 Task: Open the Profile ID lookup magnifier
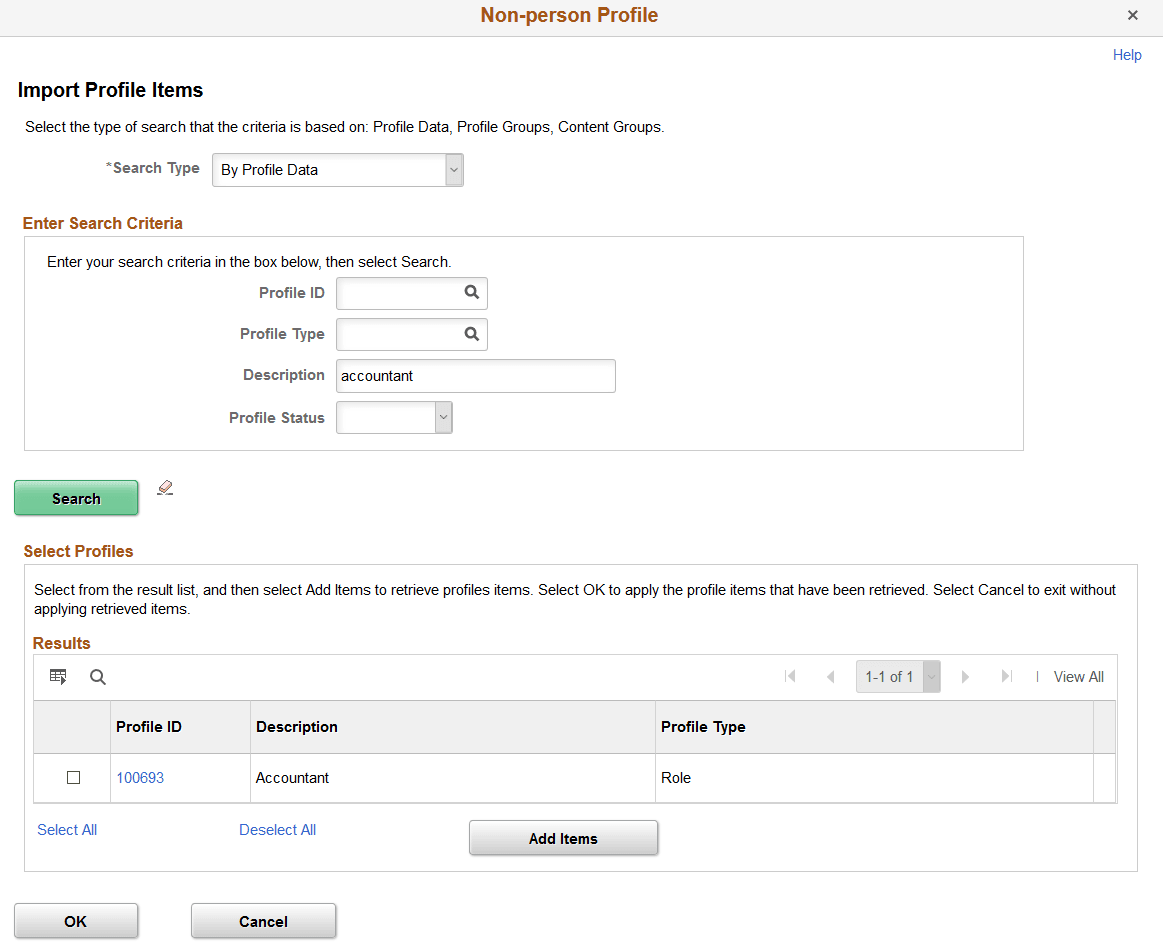pyautogui.click(x=471, y=292)
